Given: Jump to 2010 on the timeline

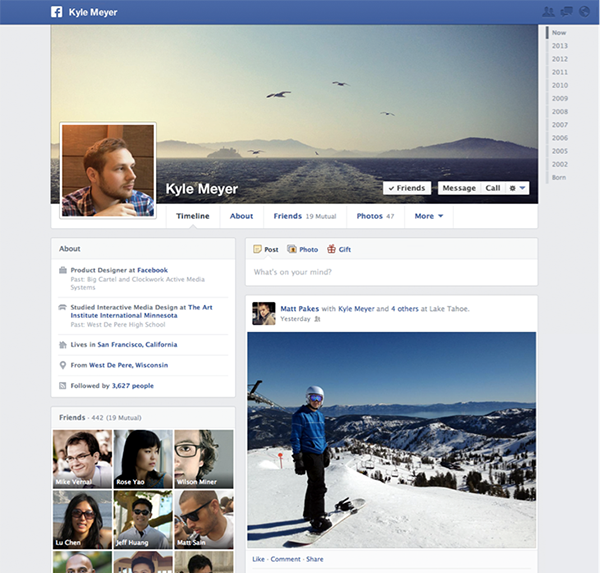Looking at the screenshot, I should click(x=559, y=85).
